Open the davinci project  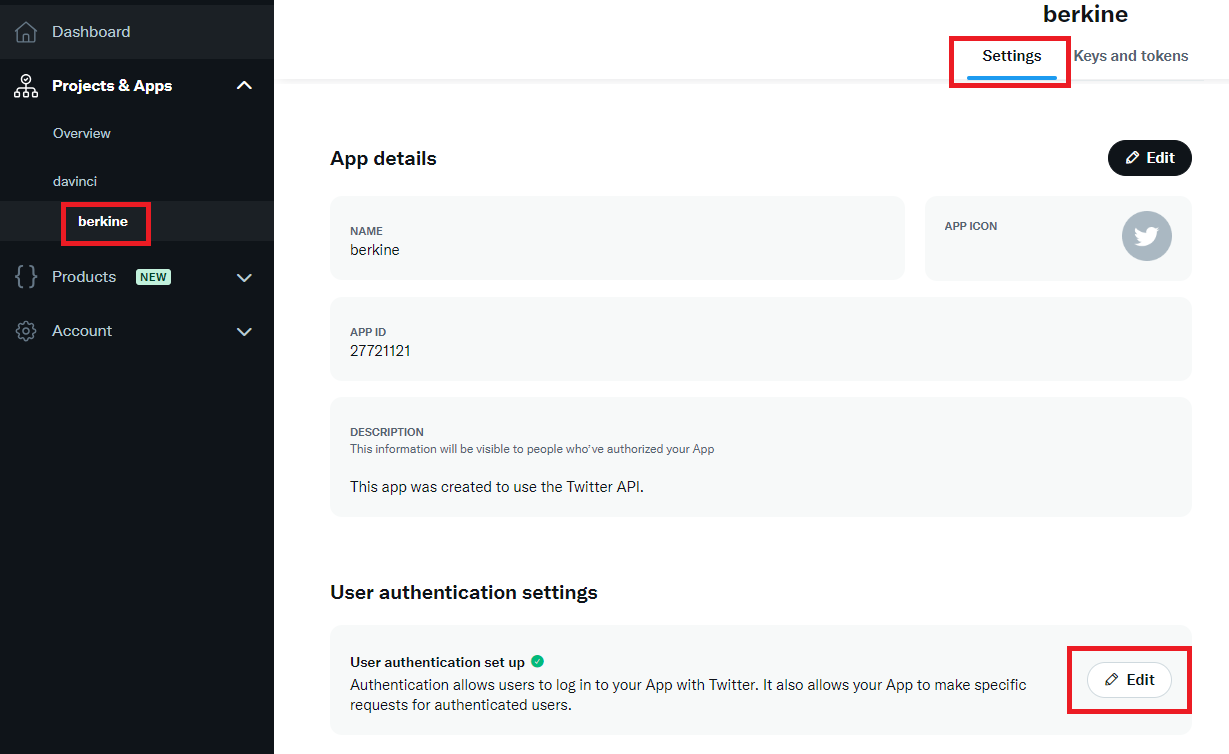coord(75,181)
